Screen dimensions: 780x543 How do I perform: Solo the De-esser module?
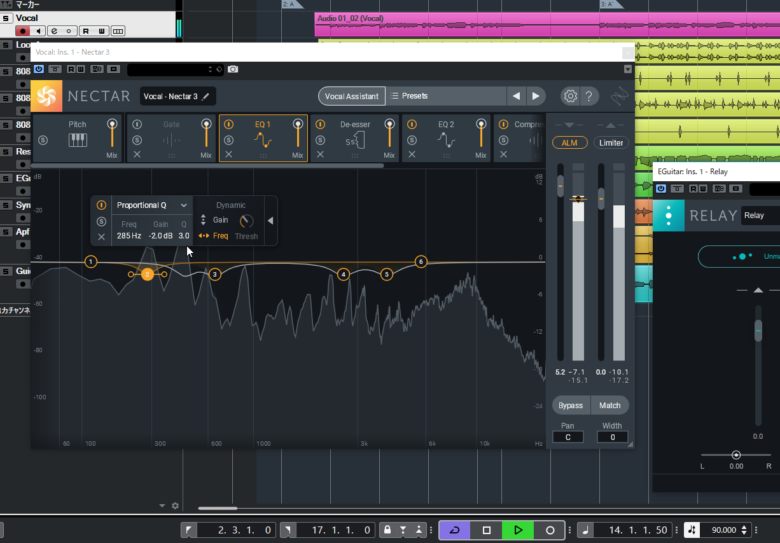click(x=320, y=140)
